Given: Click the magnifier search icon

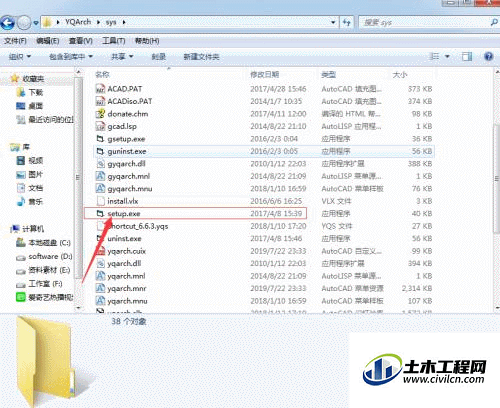Looking at the screenshot, I should 494,22.
